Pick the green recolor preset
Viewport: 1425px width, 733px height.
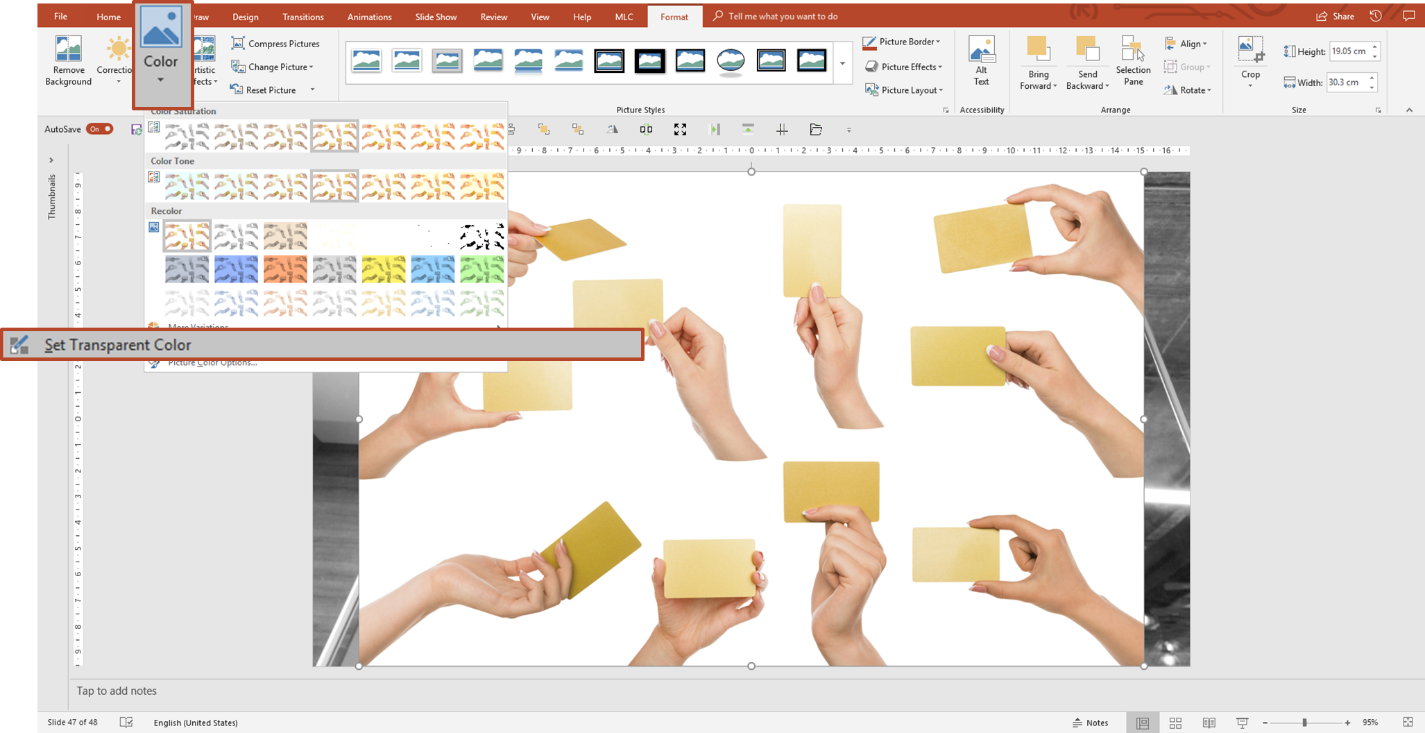point(482,269)
